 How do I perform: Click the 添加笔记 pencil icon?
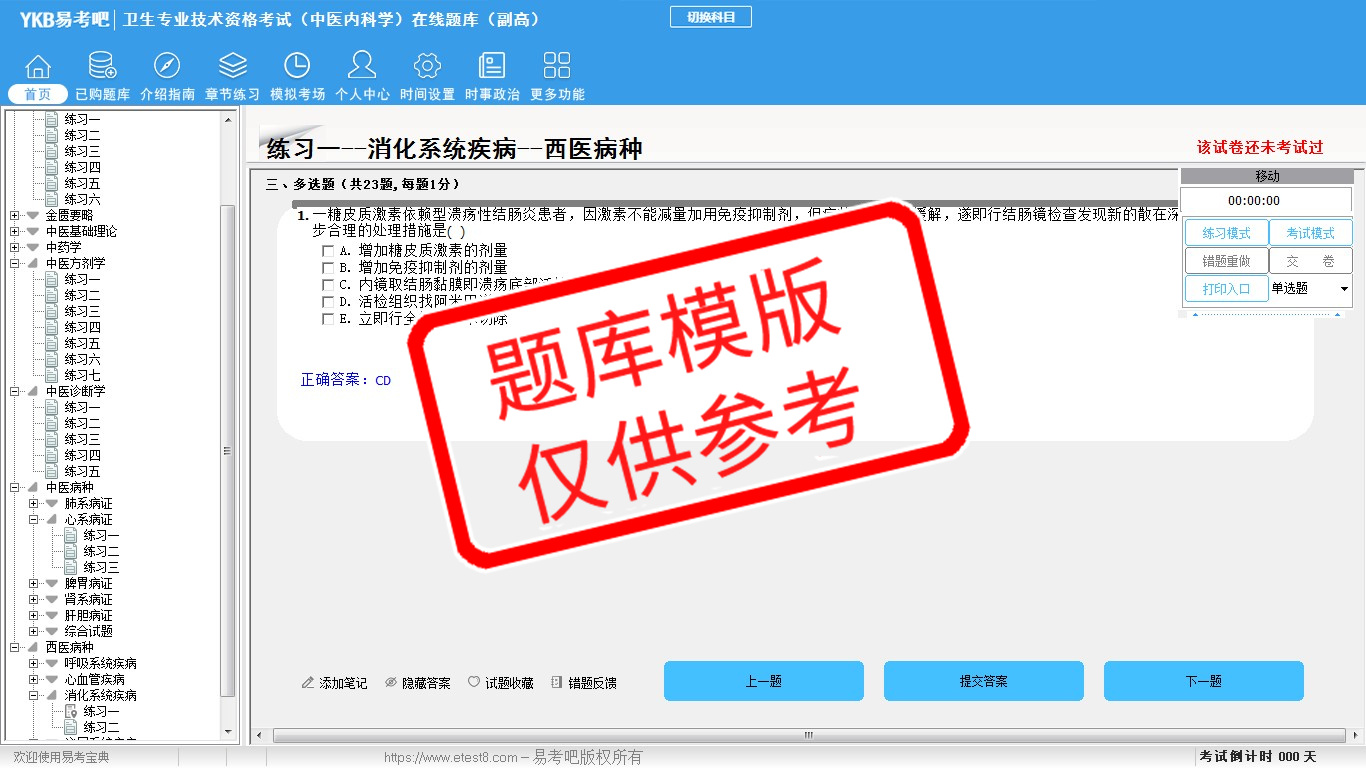tap(308, 683)
